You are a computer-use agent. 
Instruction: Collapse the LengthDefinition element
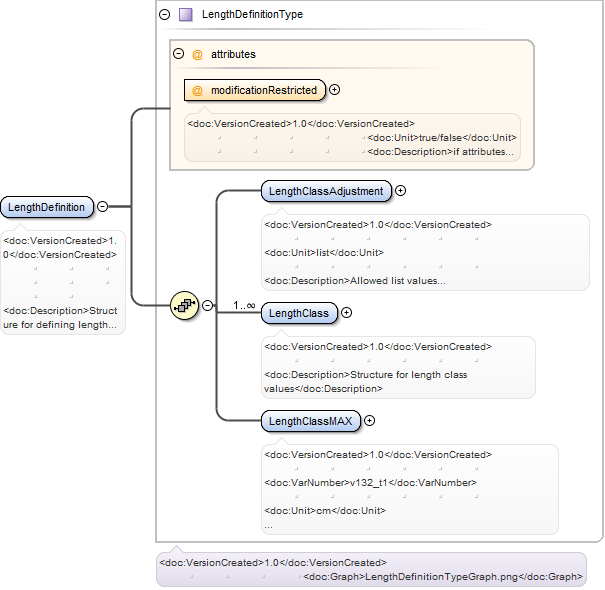pos(102,206)
